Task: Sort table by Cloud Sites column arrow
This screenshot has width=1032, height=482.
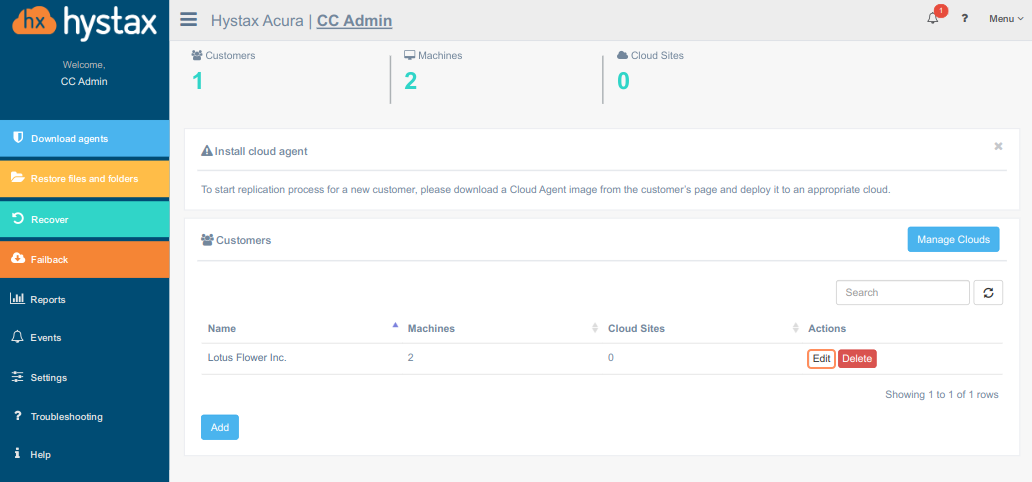Action: [795, 328]
